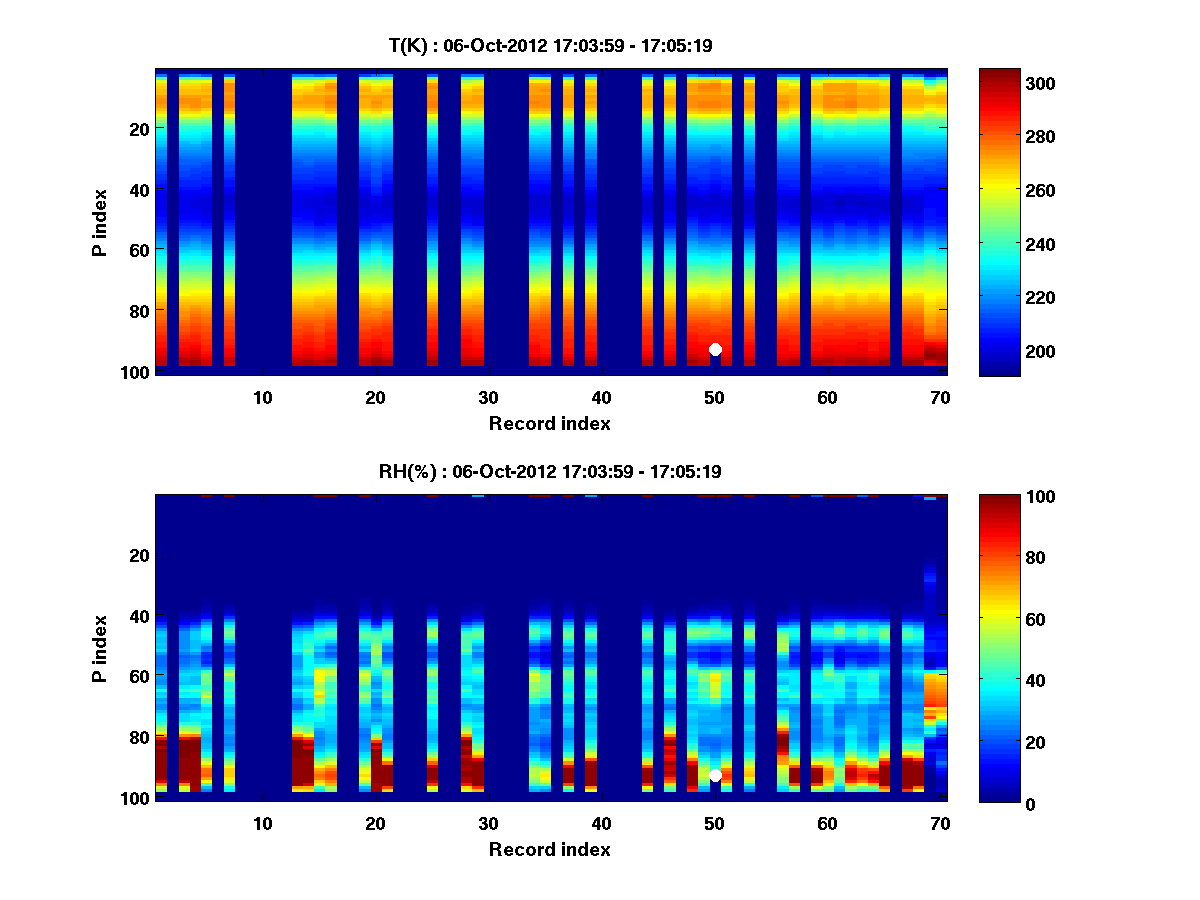This screenshot has height=900, width=1200.
Task: Click x-axis tick 10 below the RH plot
Action: (262, 823)
